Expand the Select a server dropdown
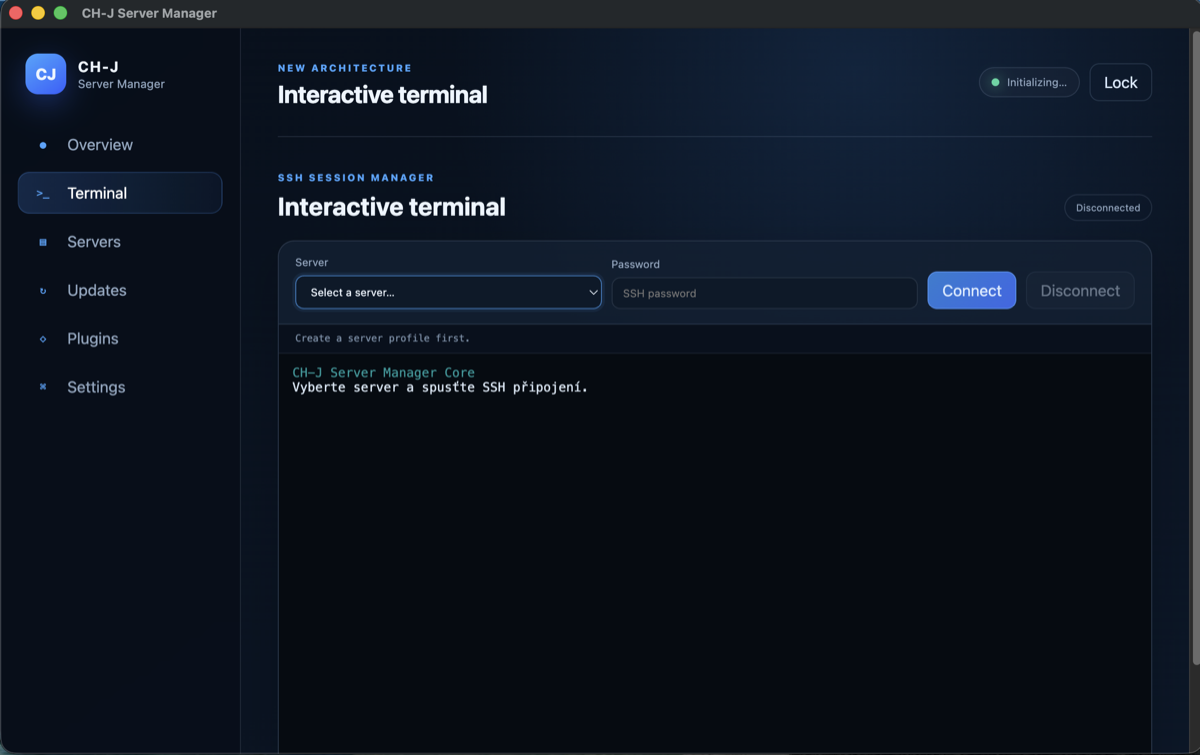Screen dimensions: 1200x755 (449, 292)
